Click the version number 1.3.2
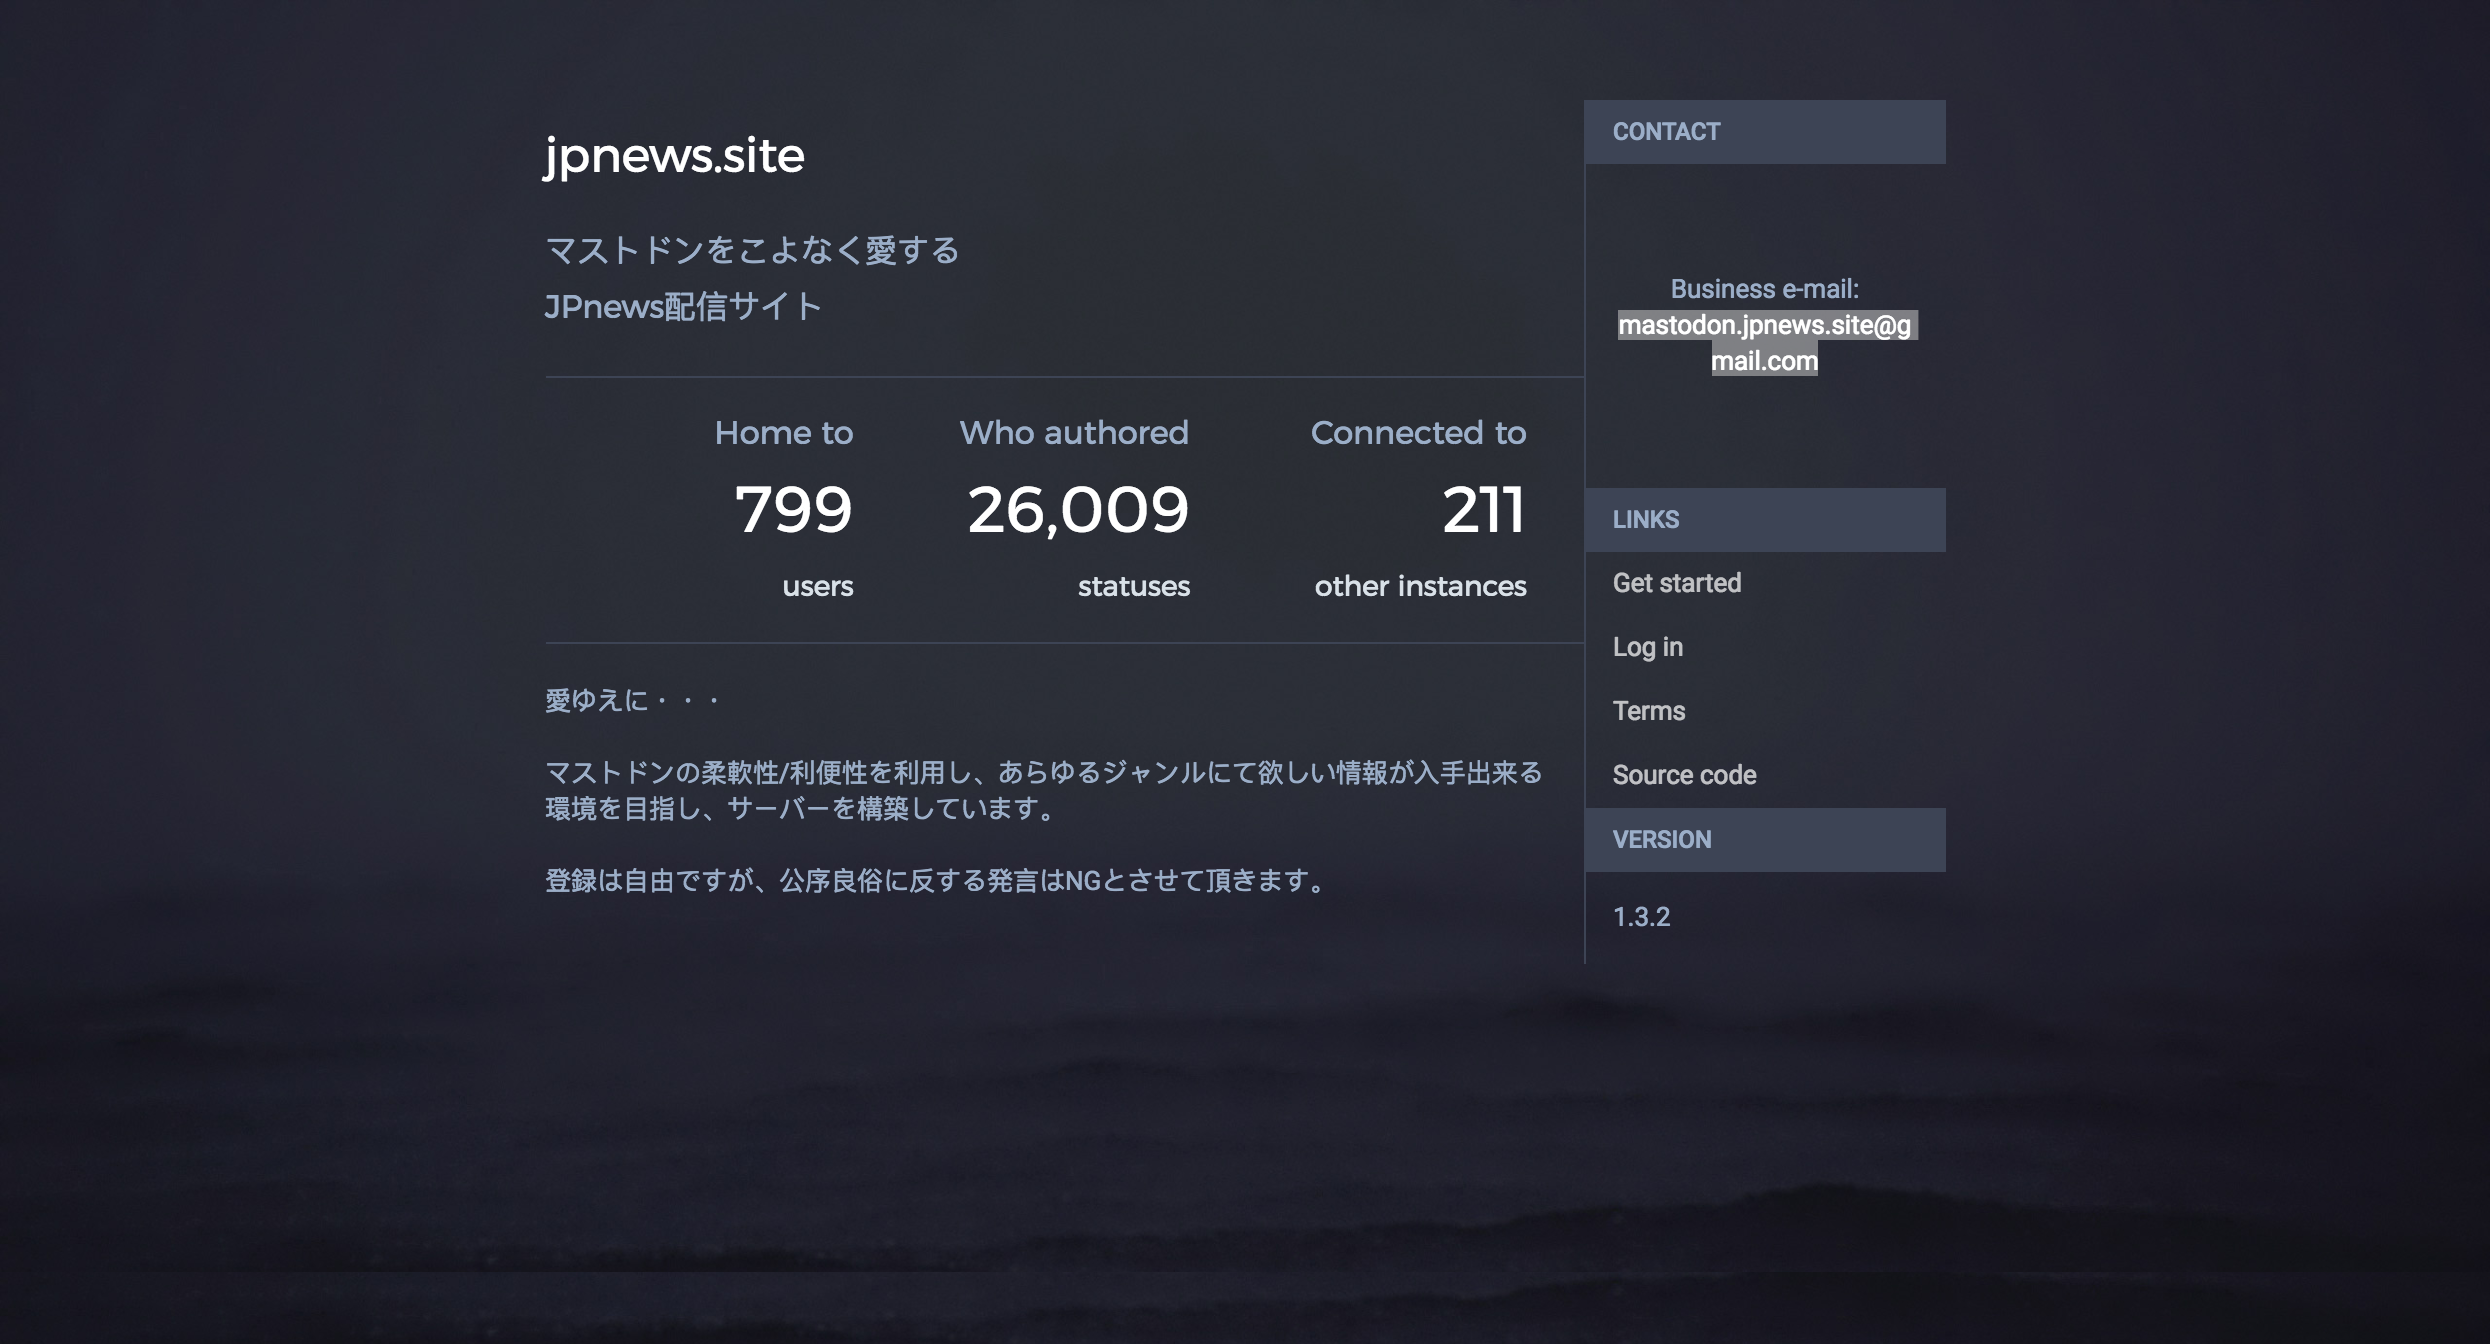This screenshot has width=2490, height=1344. coord(1641,917)
